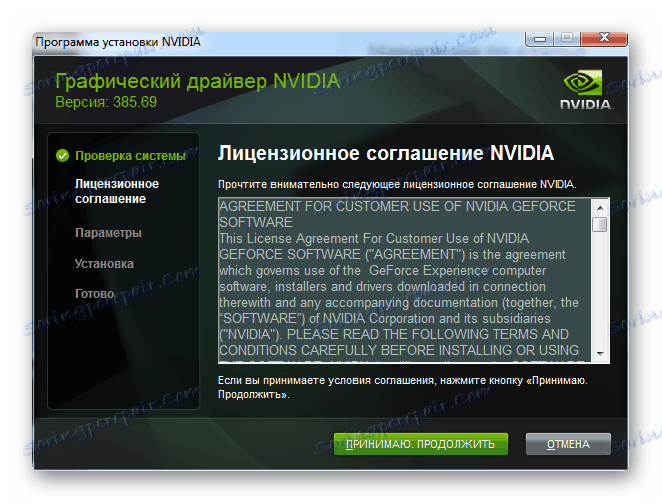Click the green checkmark next to Проверка системы
The image size is (662, 504).
(x=62, y=156)
